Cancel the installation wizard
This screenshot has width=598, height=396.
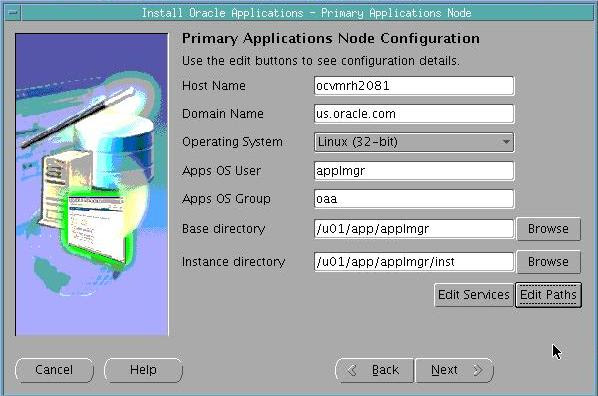[54, 370]
